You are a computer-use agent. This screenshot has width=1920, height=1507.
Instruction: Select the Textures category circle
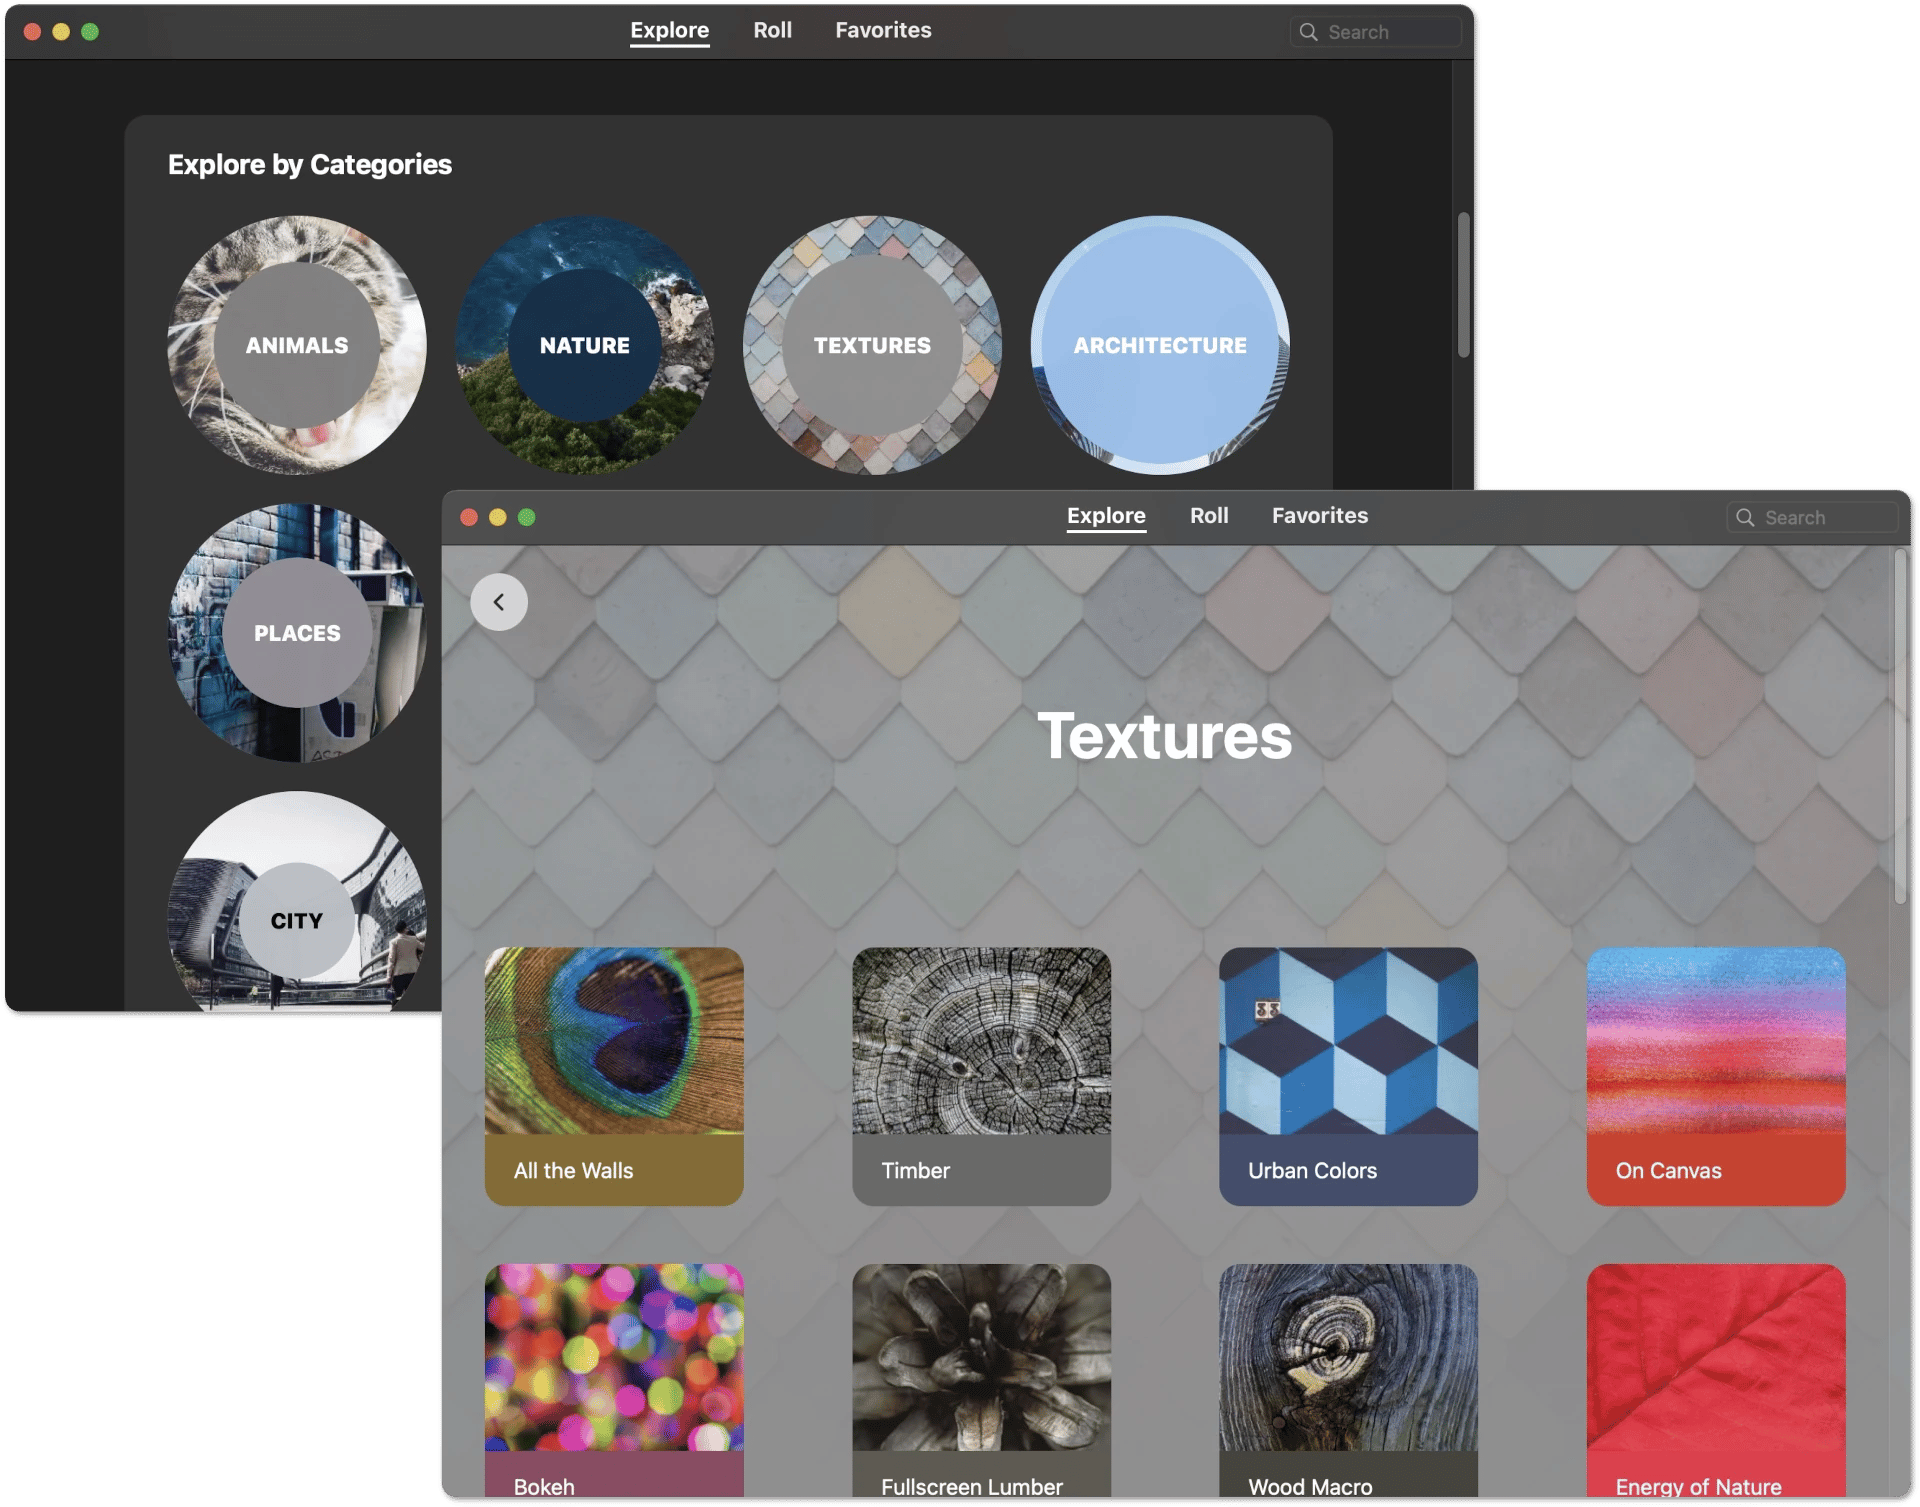tap(872, 345)
